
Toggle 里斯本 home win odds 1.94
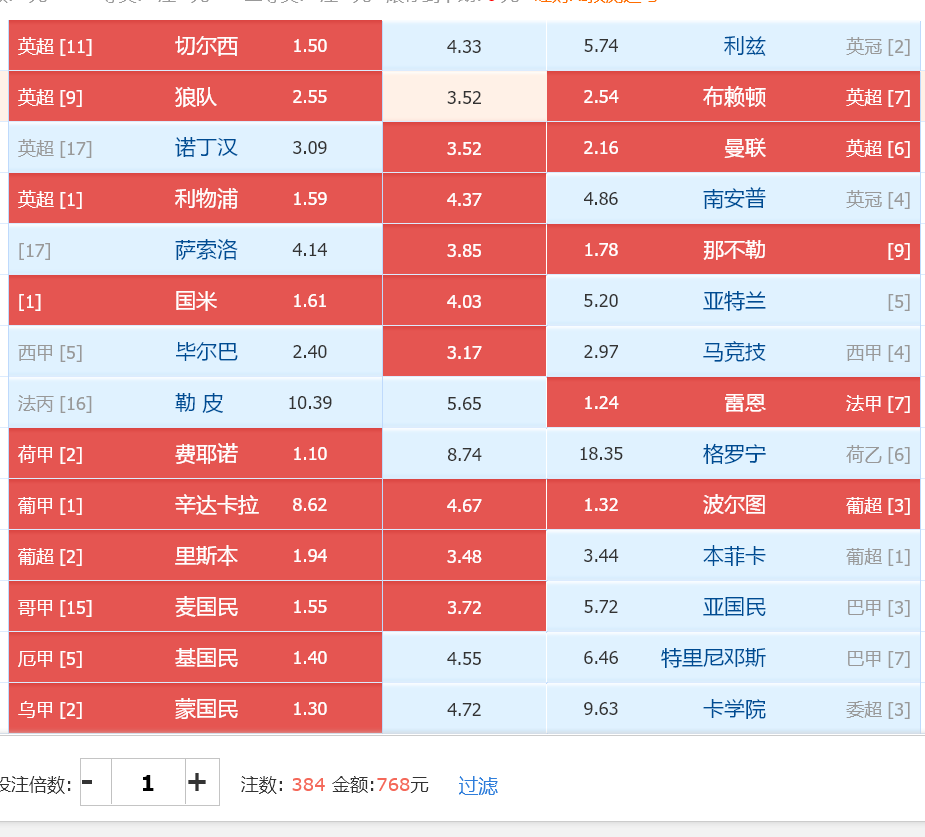click(195, 556)
